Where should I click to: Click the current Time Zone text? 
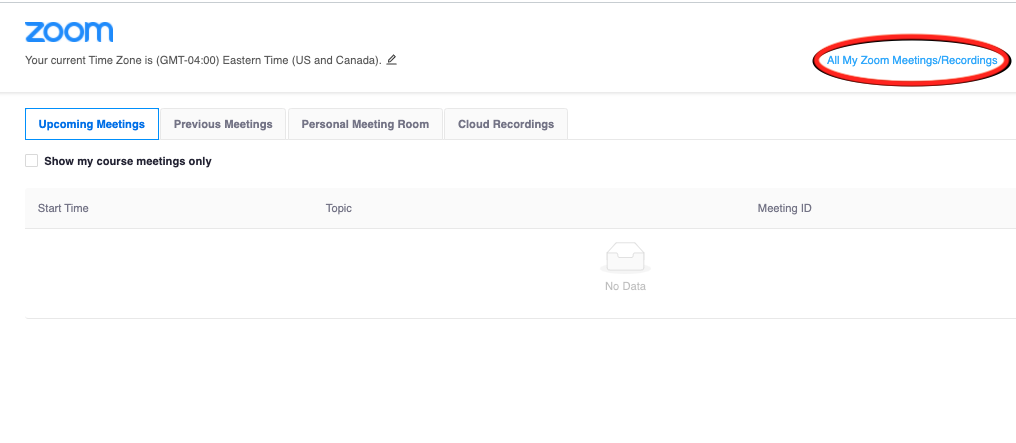coord(203,60)
